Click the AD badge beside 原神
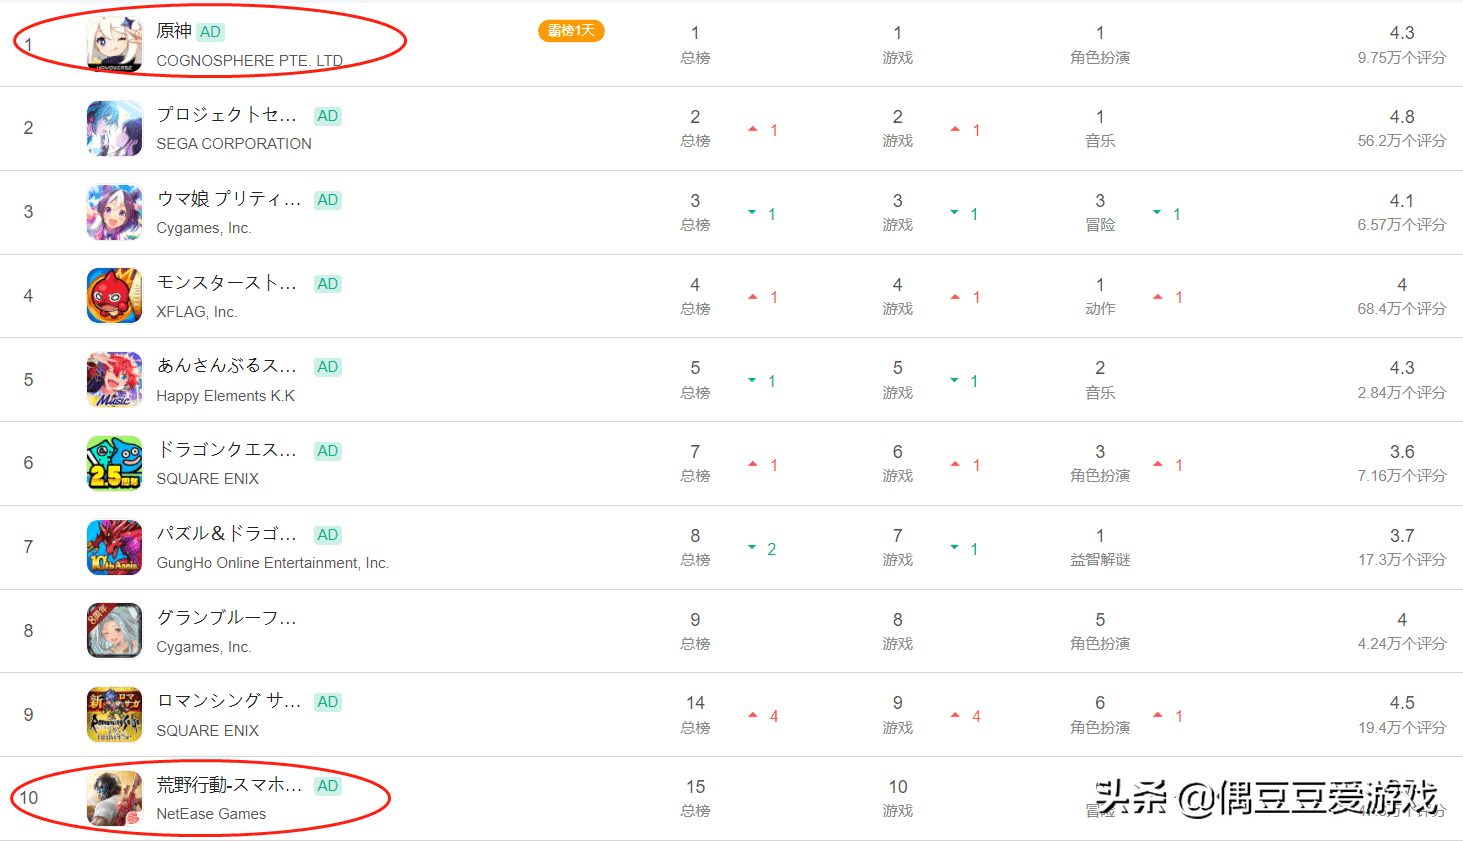The image size is (1463, 841). click(x=210, y=32)
